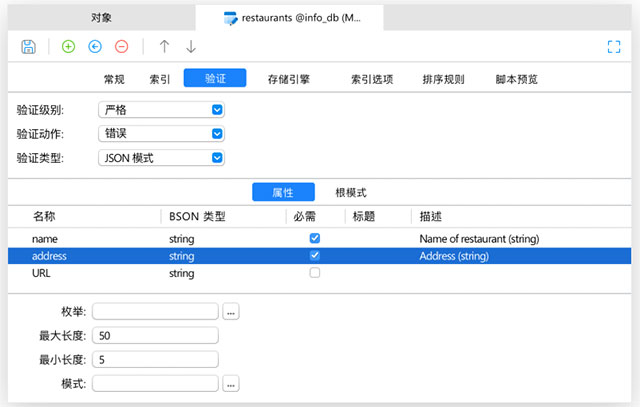This screenshot has width=640, height=407.
Task: Select the address row name cell
Action: coord(49,256)
